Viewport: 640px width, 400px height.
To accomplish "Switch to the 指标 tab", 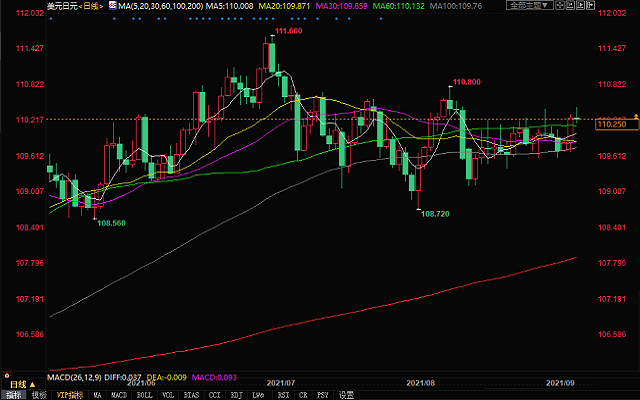I will pos(11,395).
